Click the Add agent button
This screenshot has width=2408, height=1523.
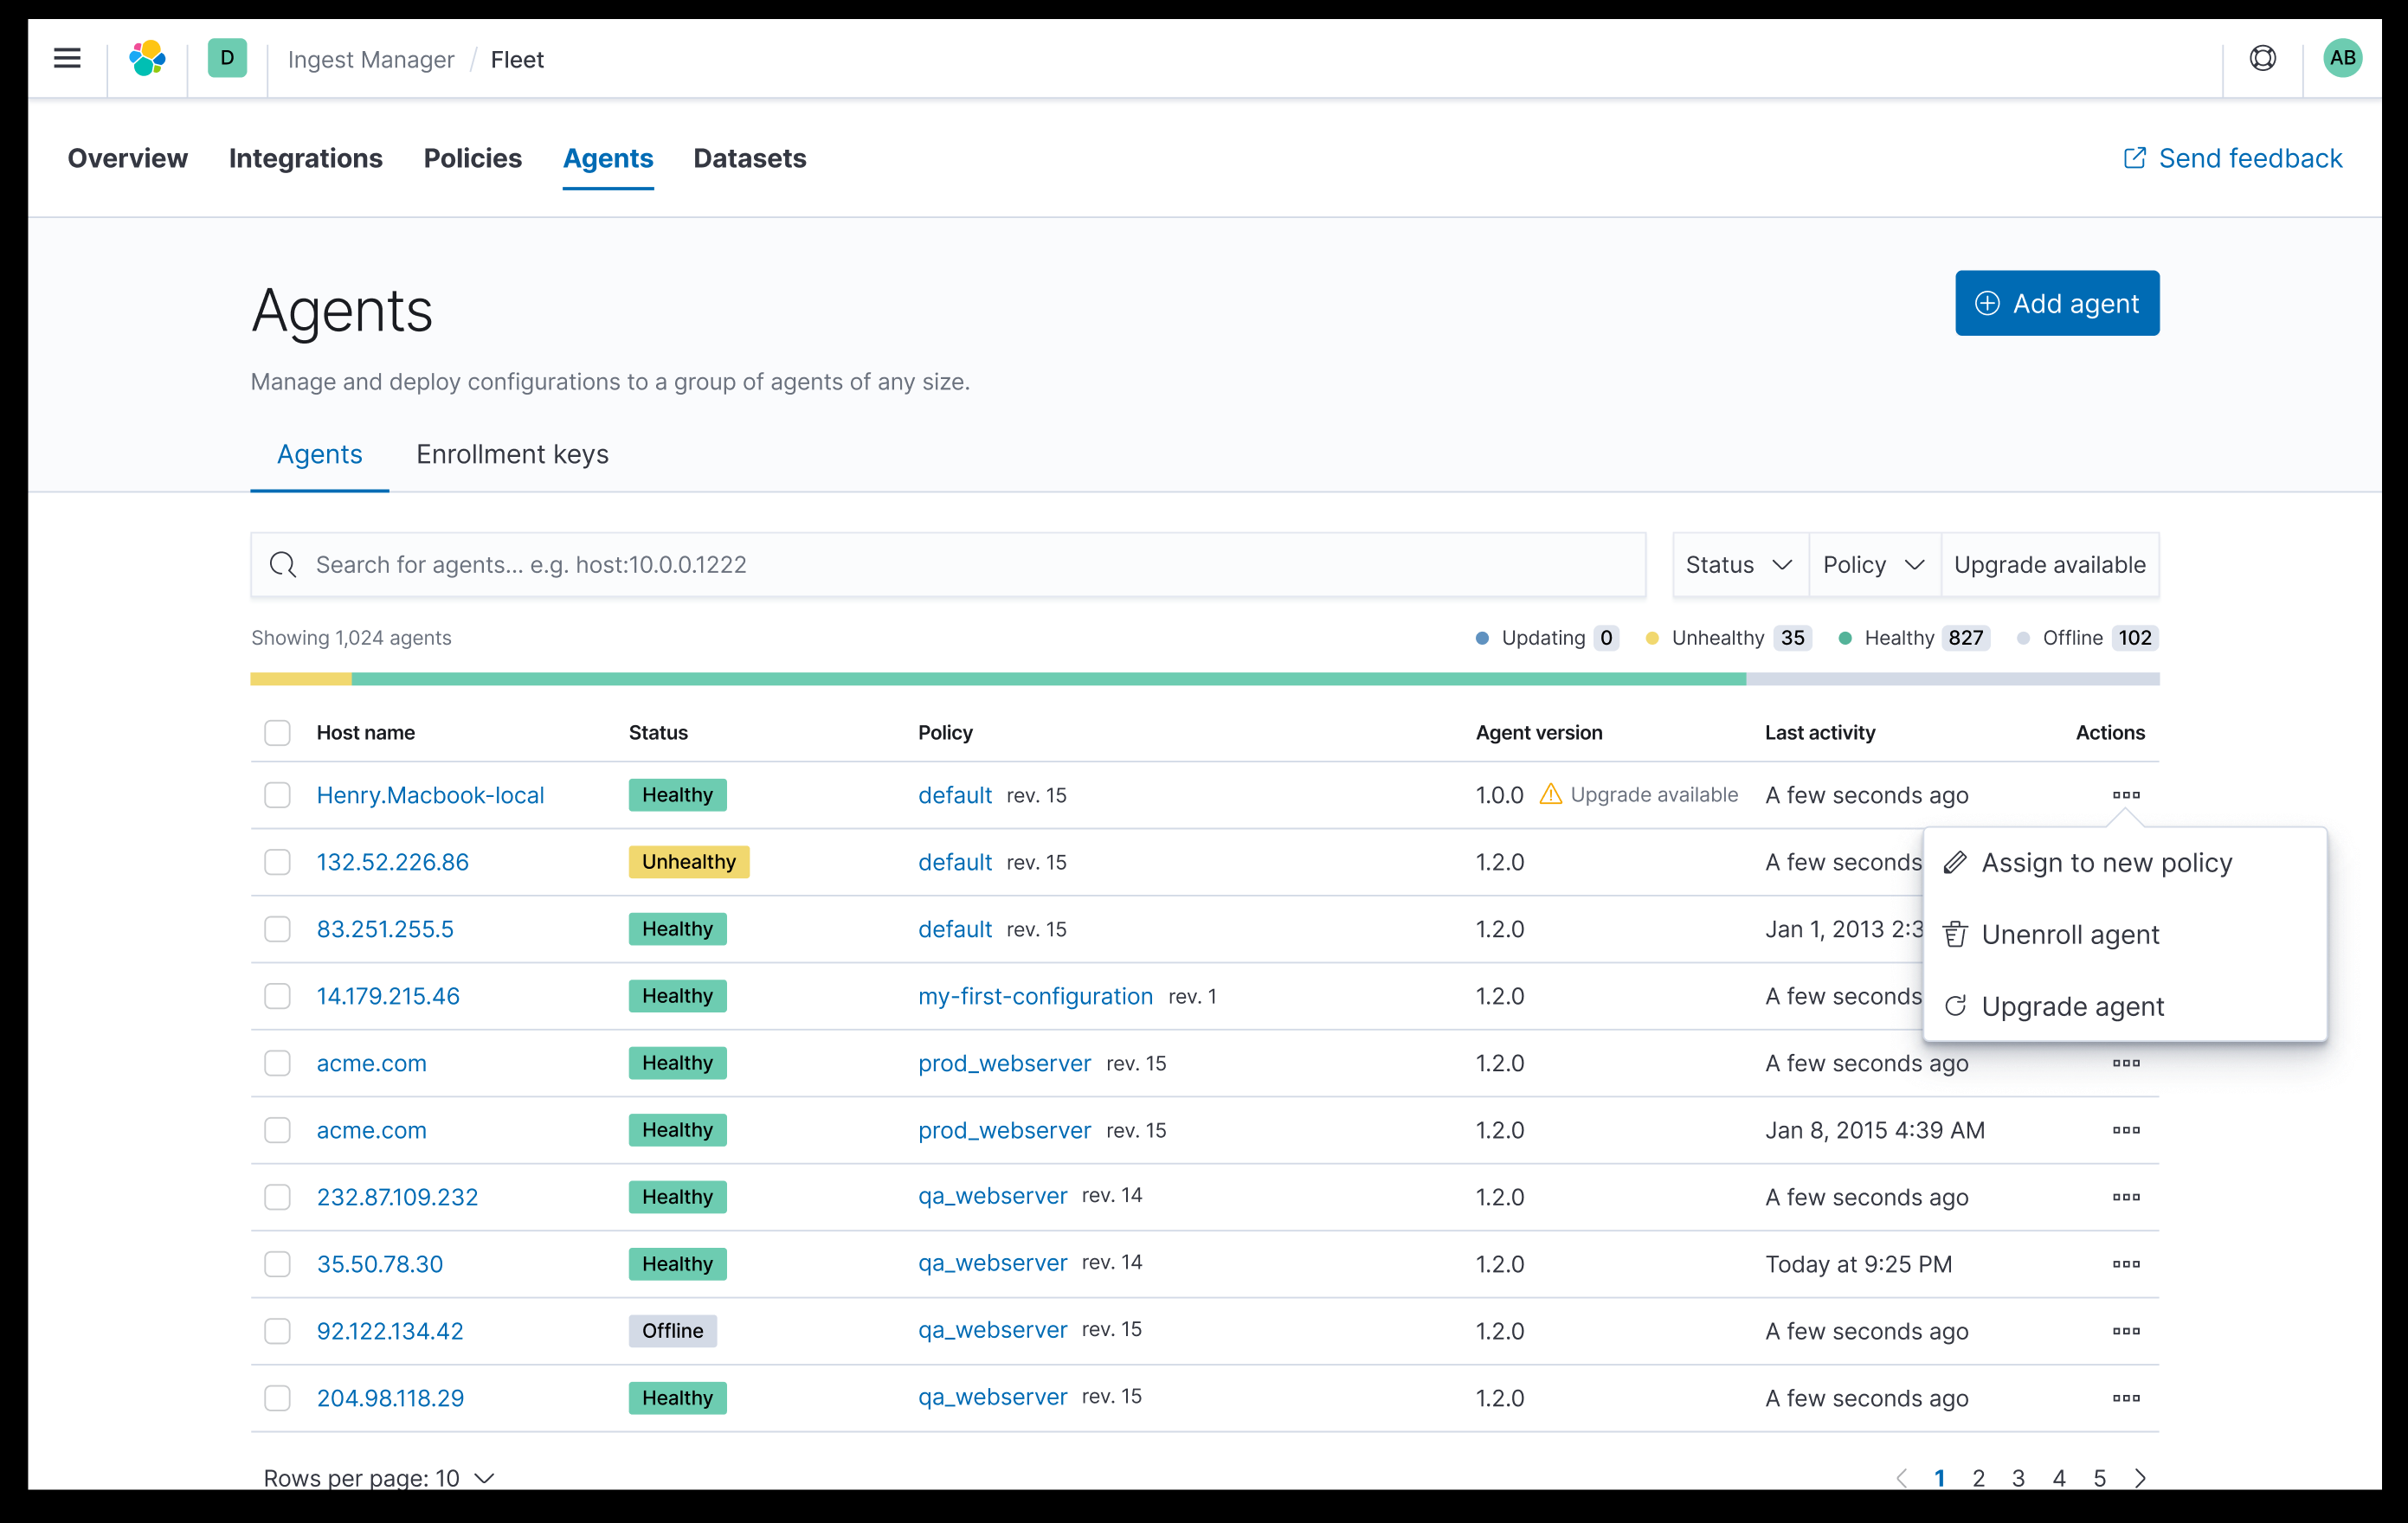[x=2056, y=303]
